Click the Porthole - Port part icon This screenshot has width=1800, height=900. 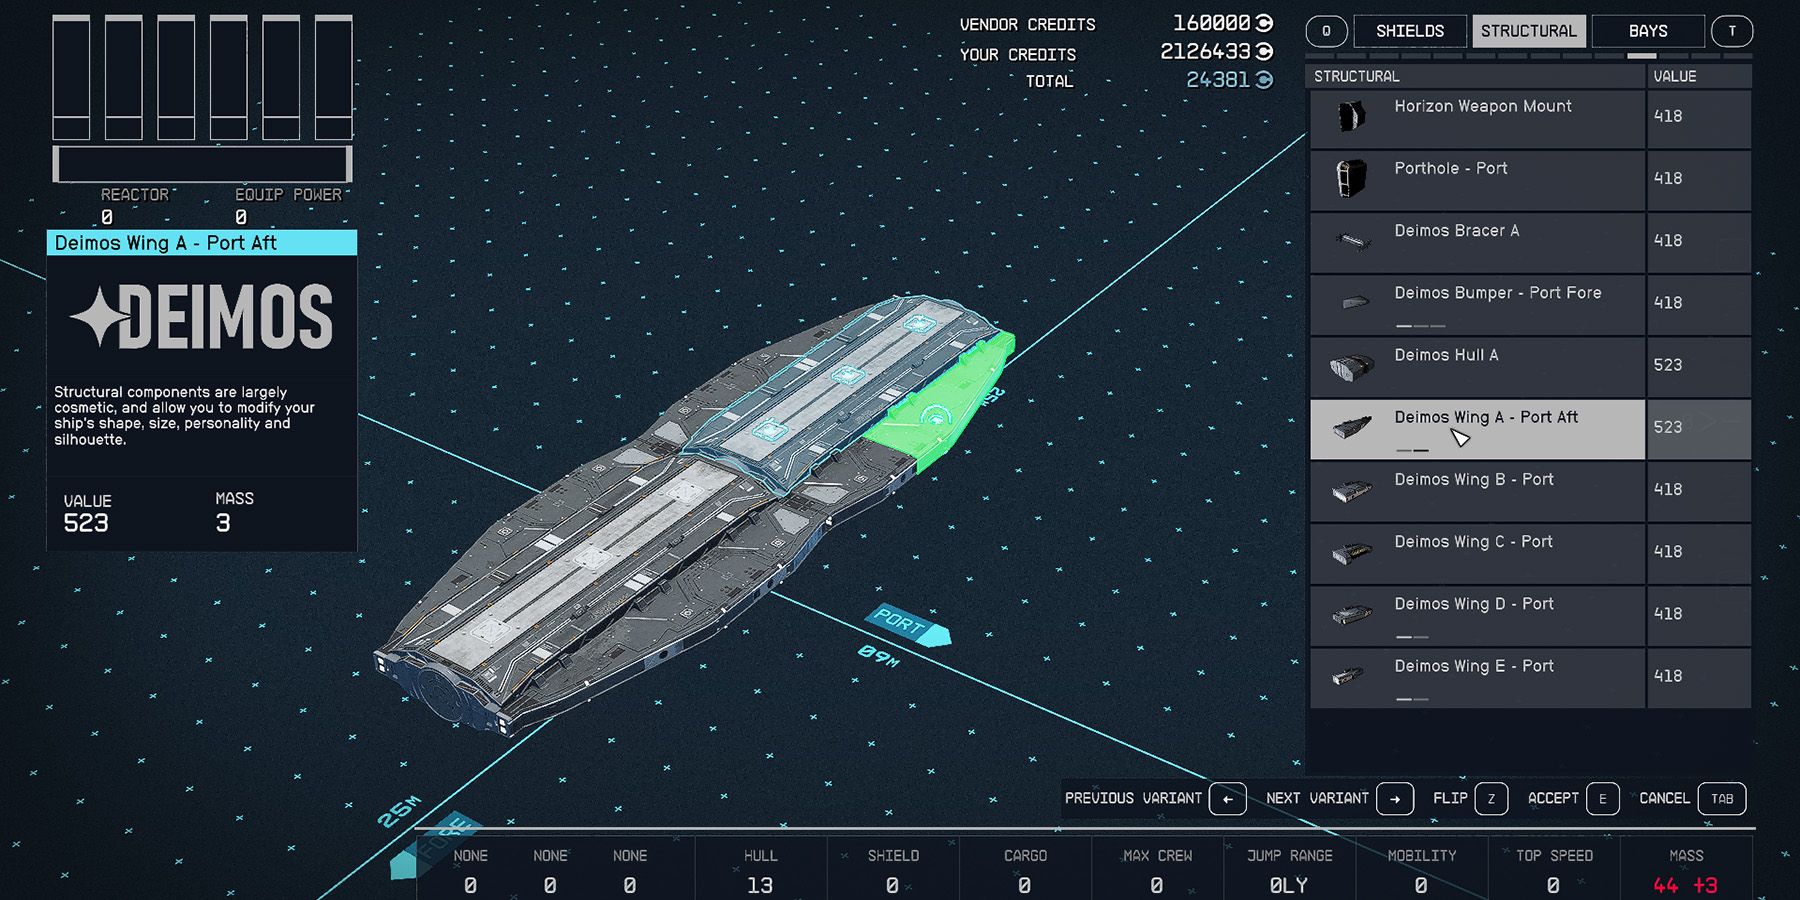pyautogui.click(x=1351, y=178)
